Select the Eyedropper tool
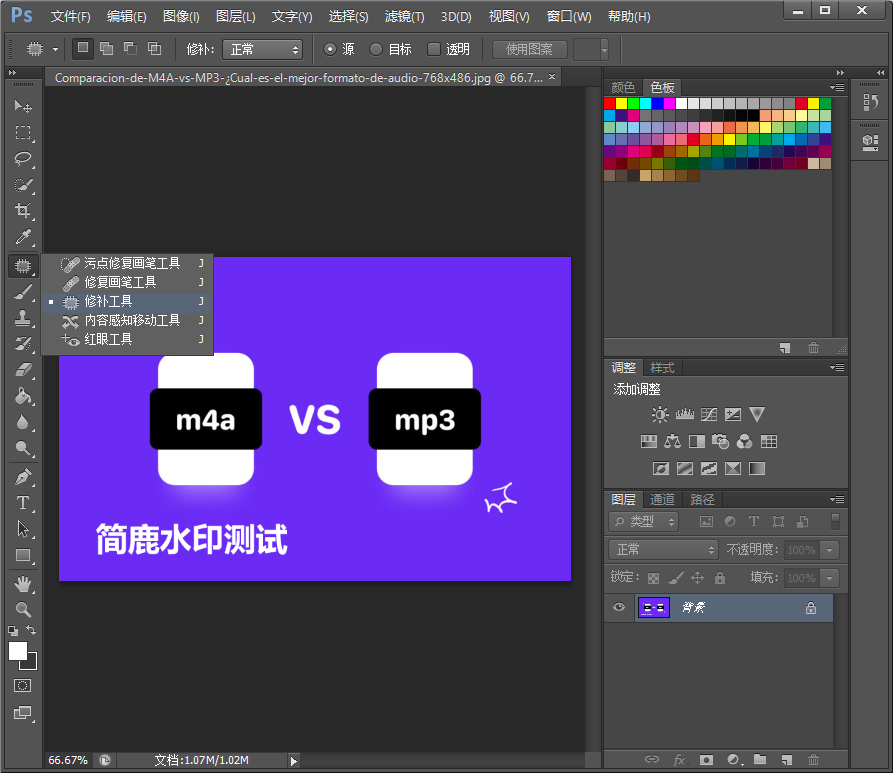This screenshot has width=893, height=773. [23, 237]
